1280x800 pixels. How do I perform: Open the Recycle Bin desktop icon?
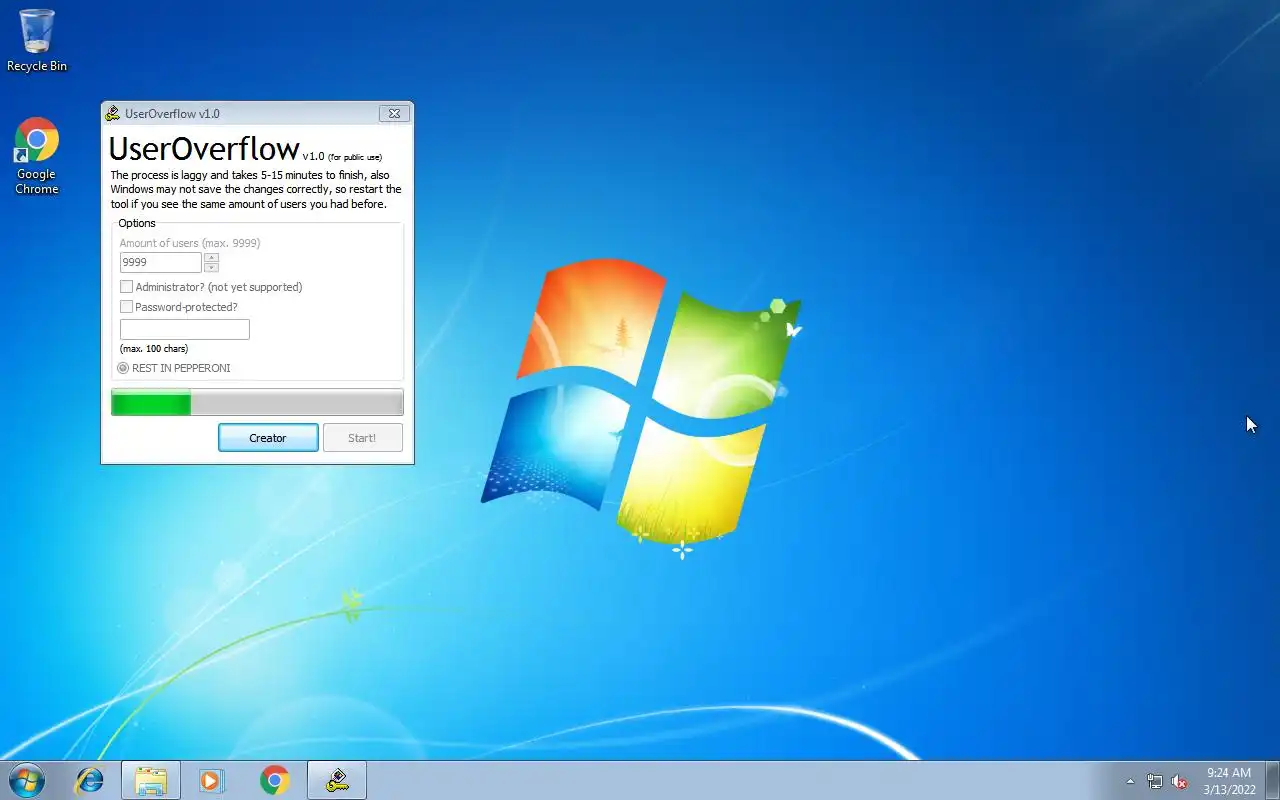coord(37,40)
